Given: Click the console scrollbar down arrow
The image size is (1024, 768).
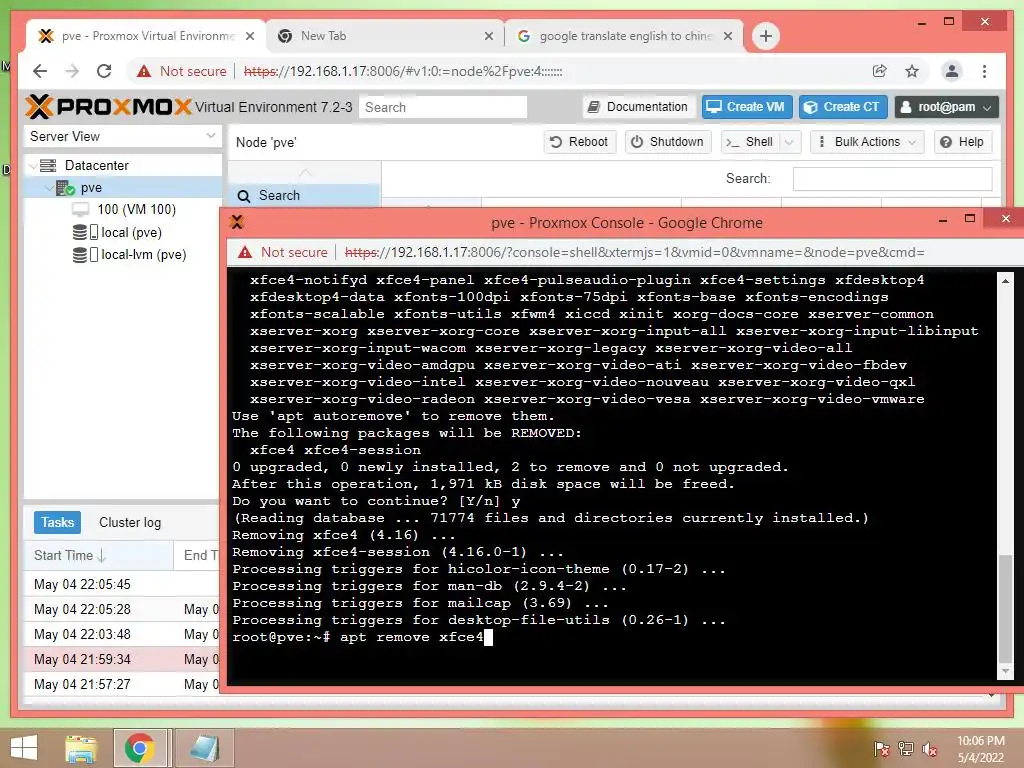Looking at the screenshot, I should coord(1005,671).
